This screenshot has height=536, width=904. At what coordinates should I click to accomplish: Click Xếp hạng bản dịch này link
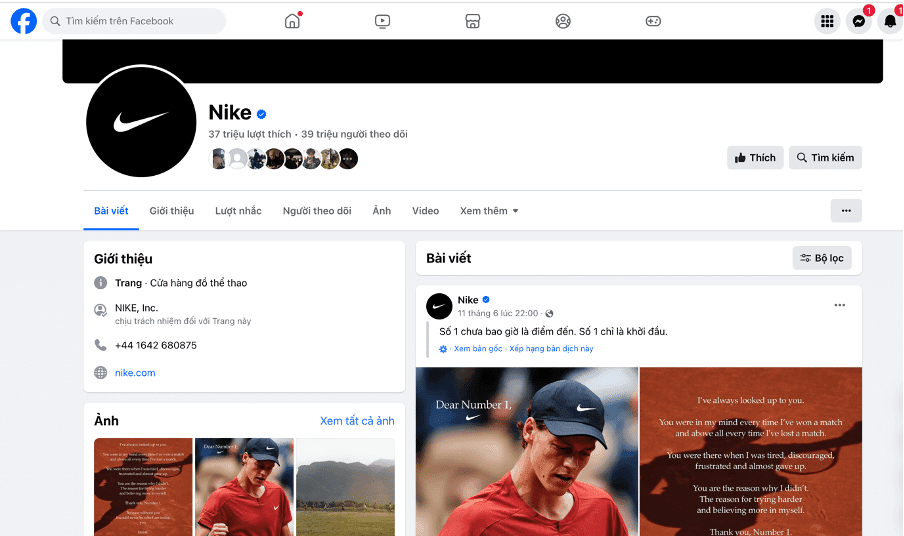click(x=551, y=349)
